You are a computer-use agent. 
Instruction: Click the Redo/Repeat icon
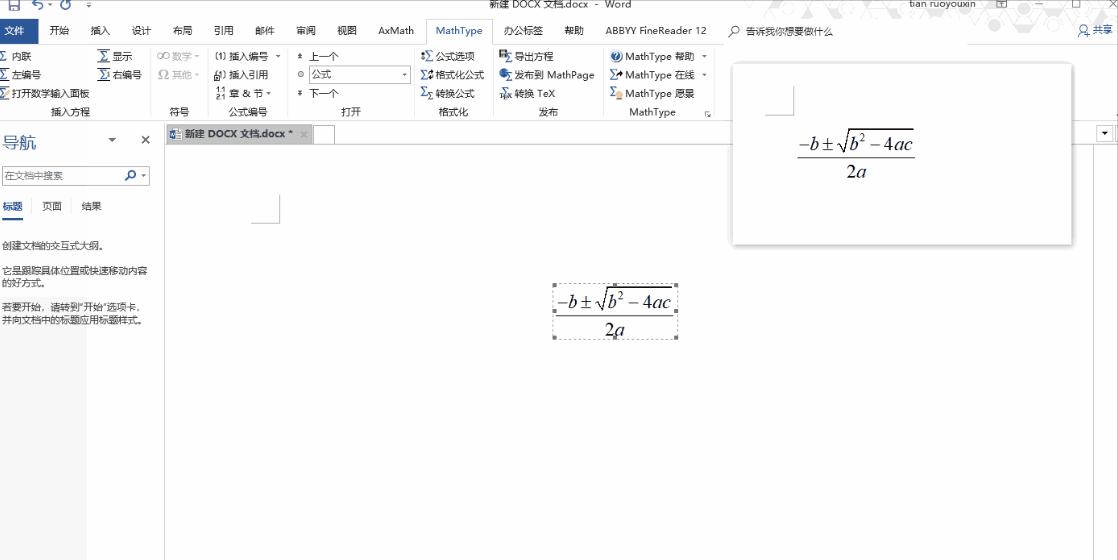(66, 5)
